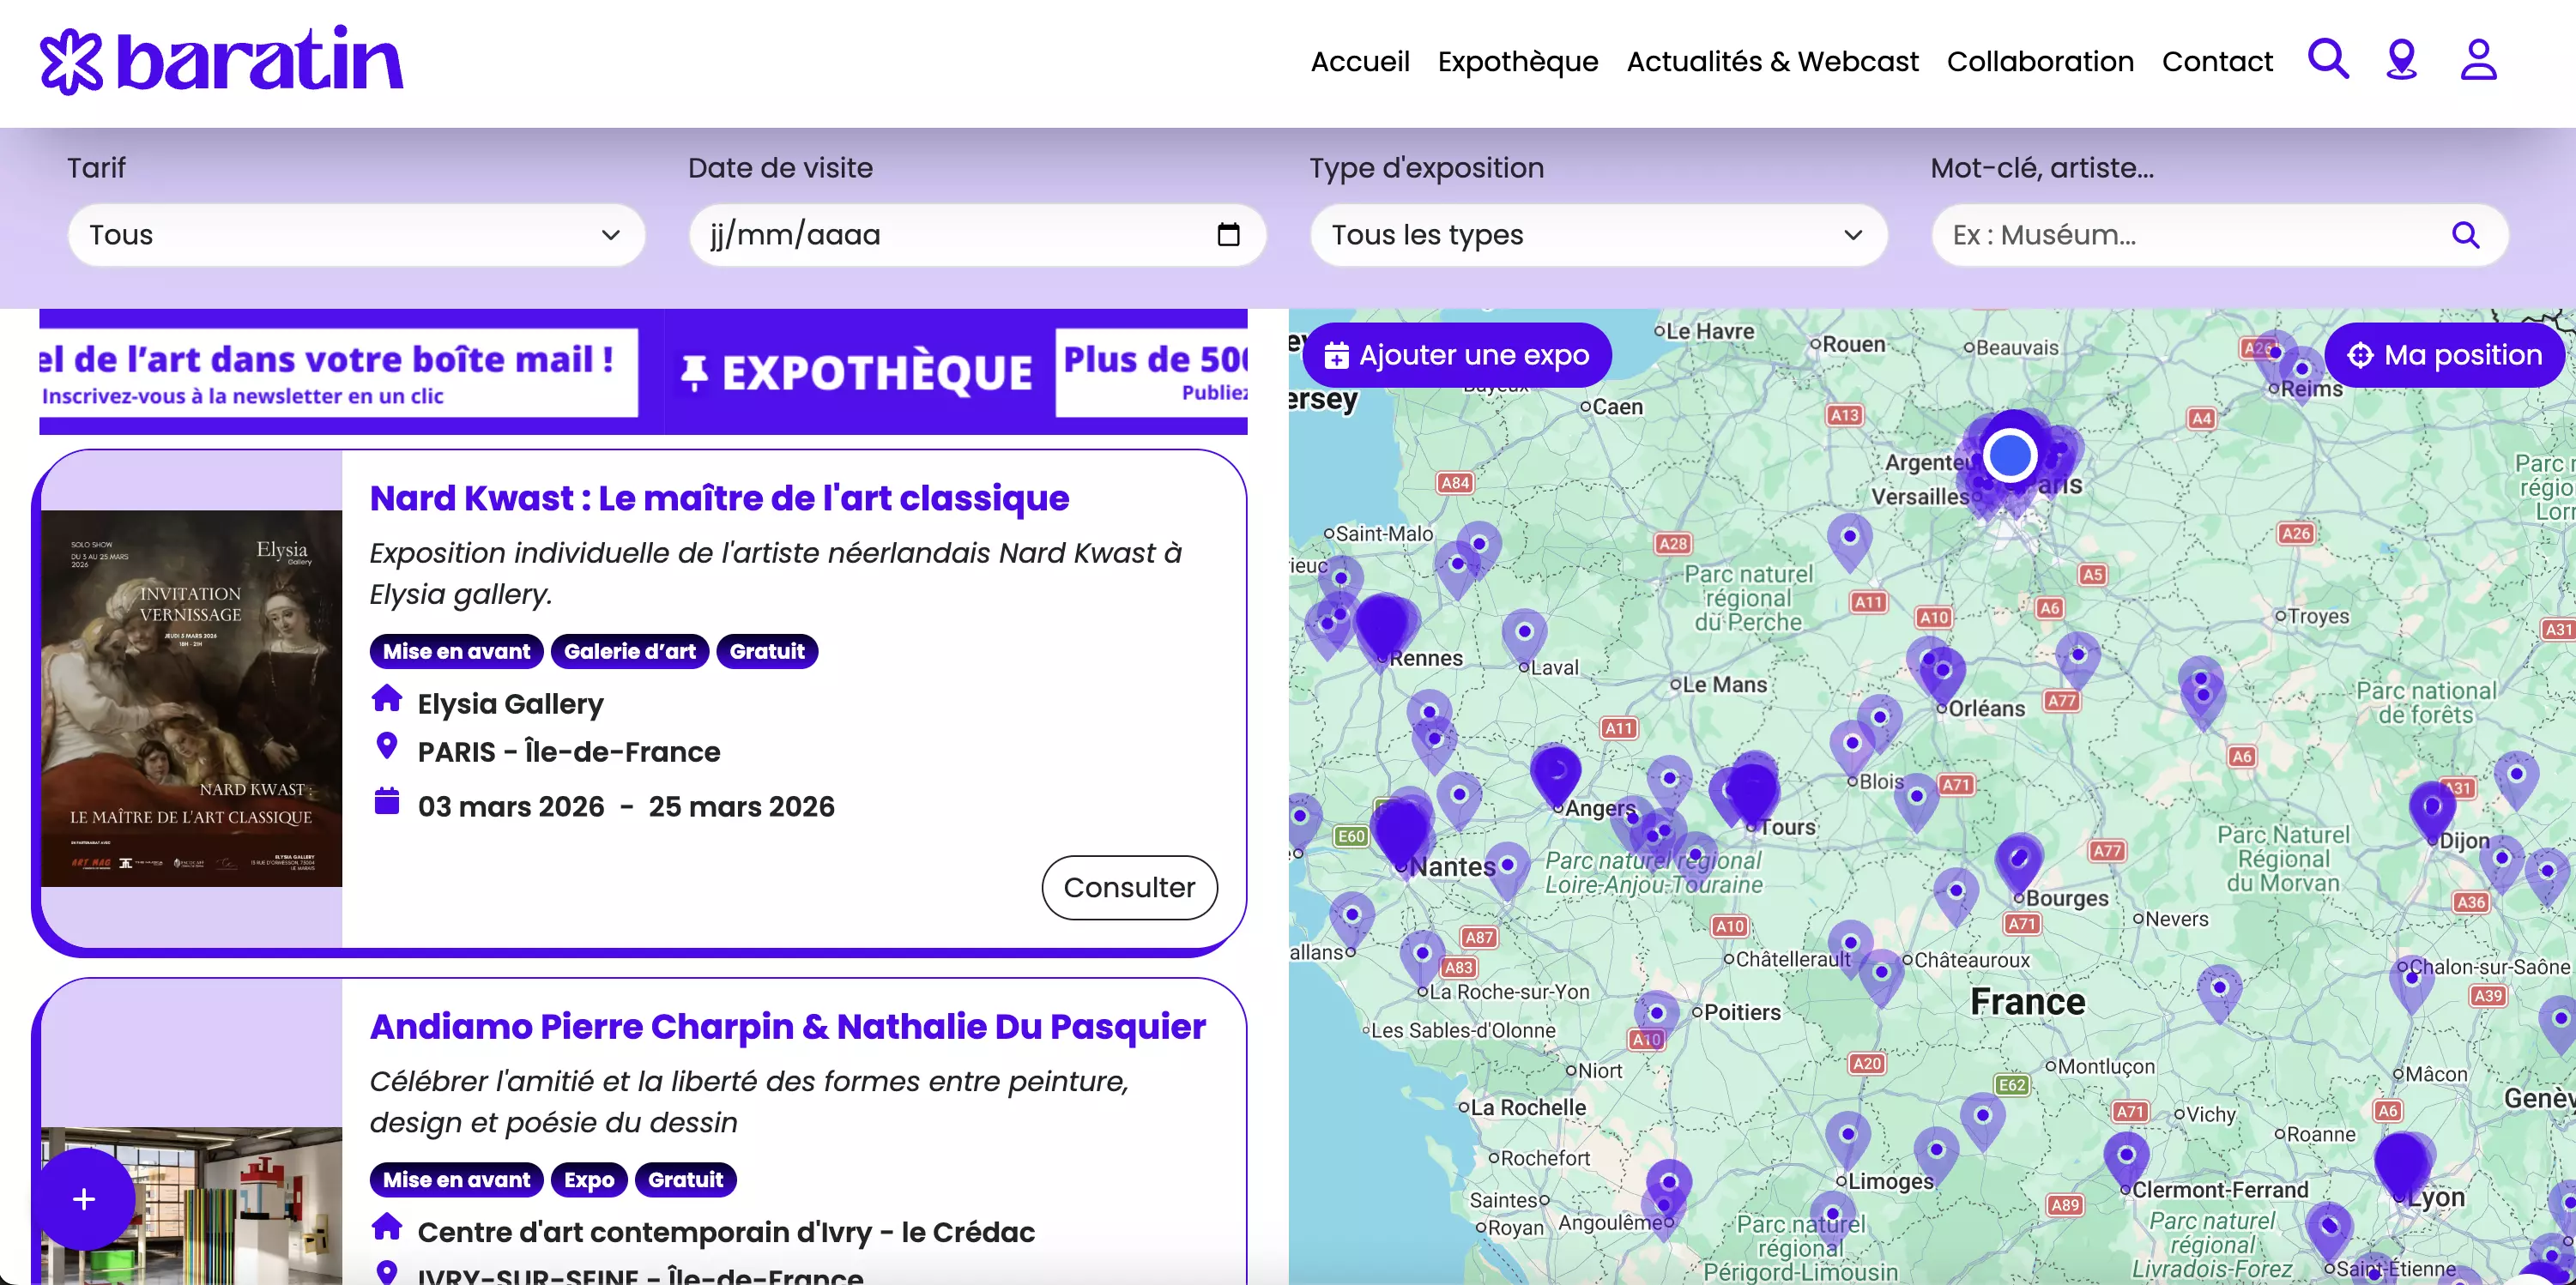
Task: Click the blue current-position dot on the map
Action: click(2010, 455)
